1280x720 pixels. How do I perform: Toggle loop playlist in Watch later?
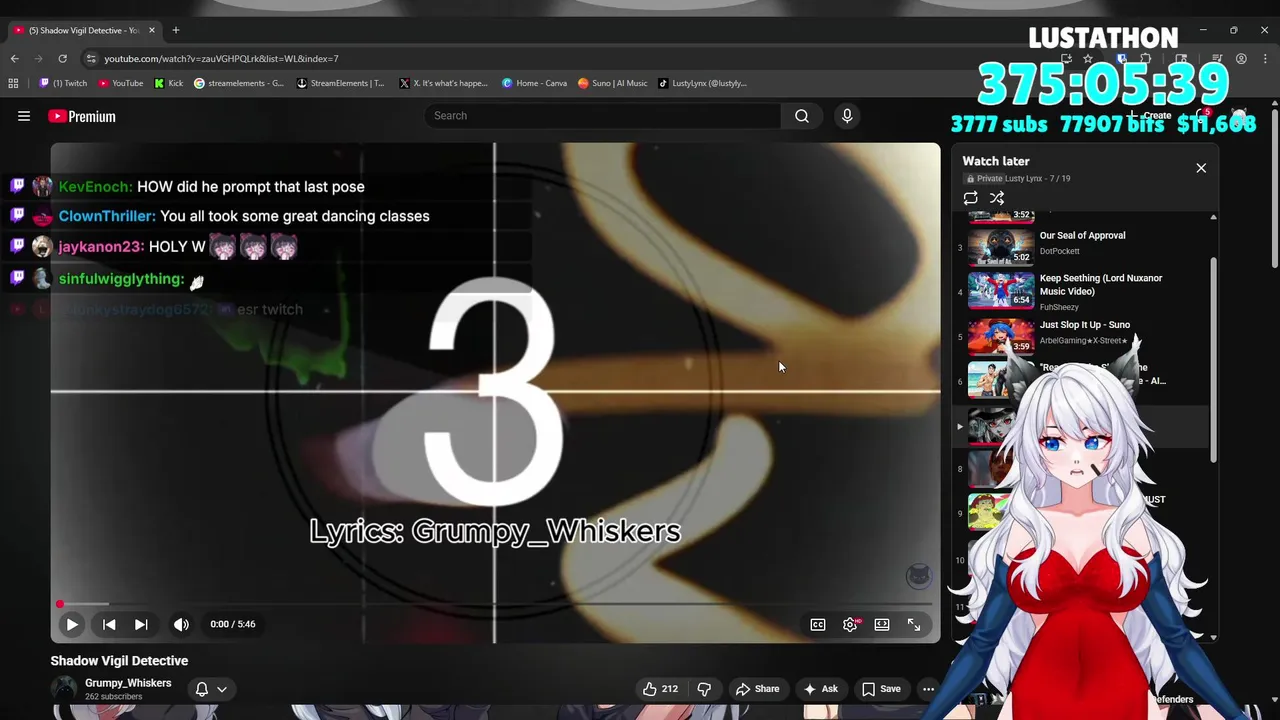pyautogui.click(x=971, y=198)
